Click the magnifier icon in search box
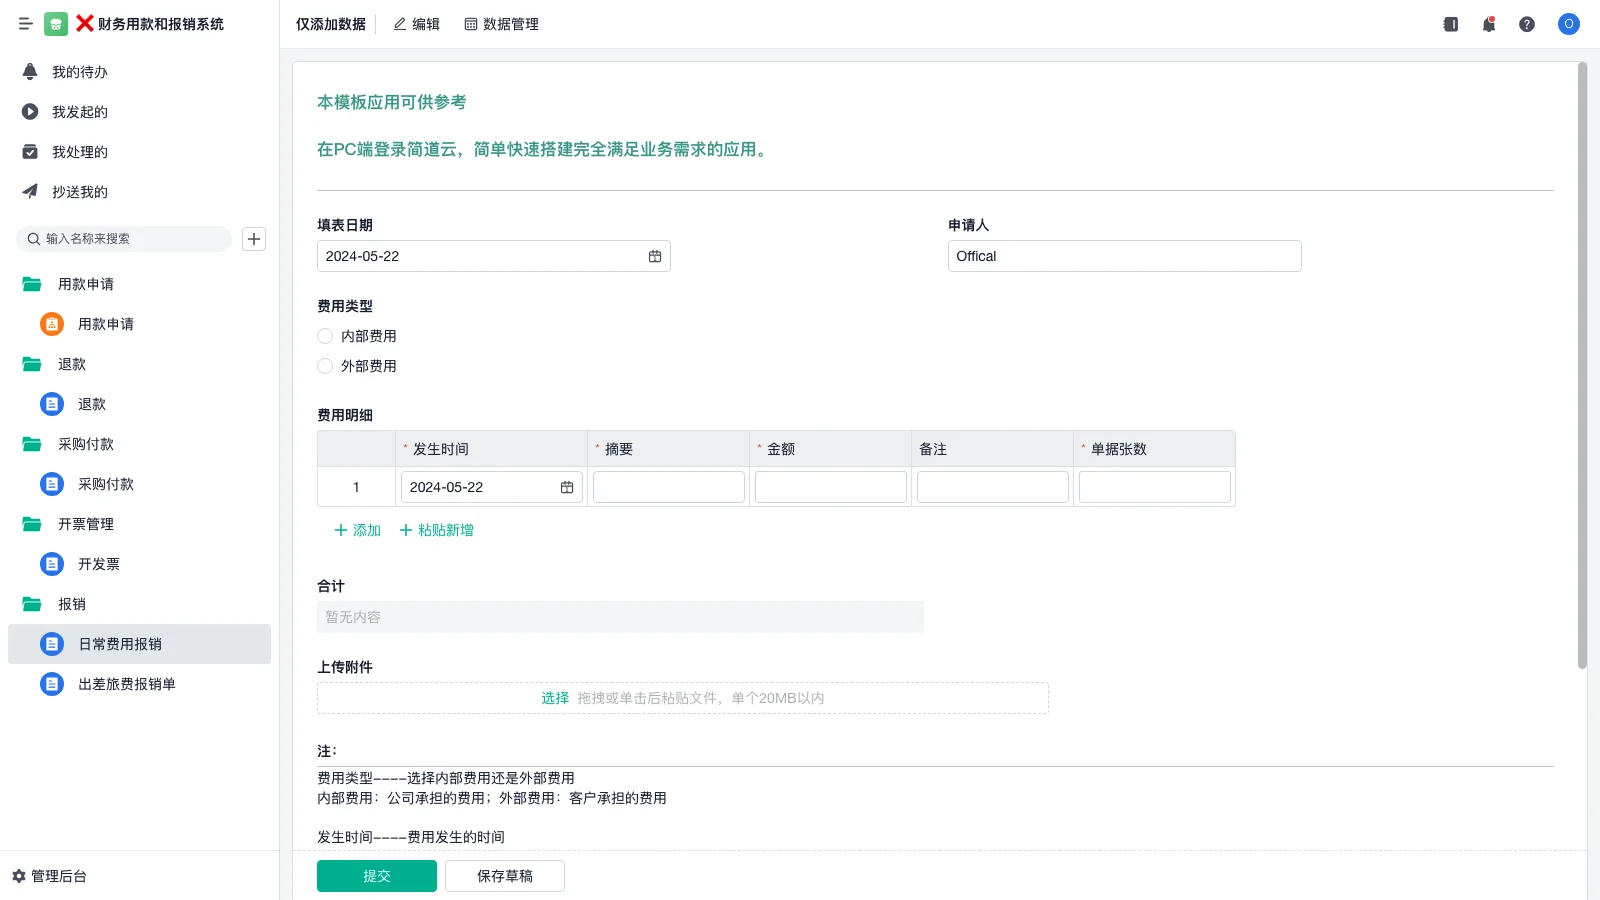This screenshot has width=1600, height=900. tap(34, 239)
